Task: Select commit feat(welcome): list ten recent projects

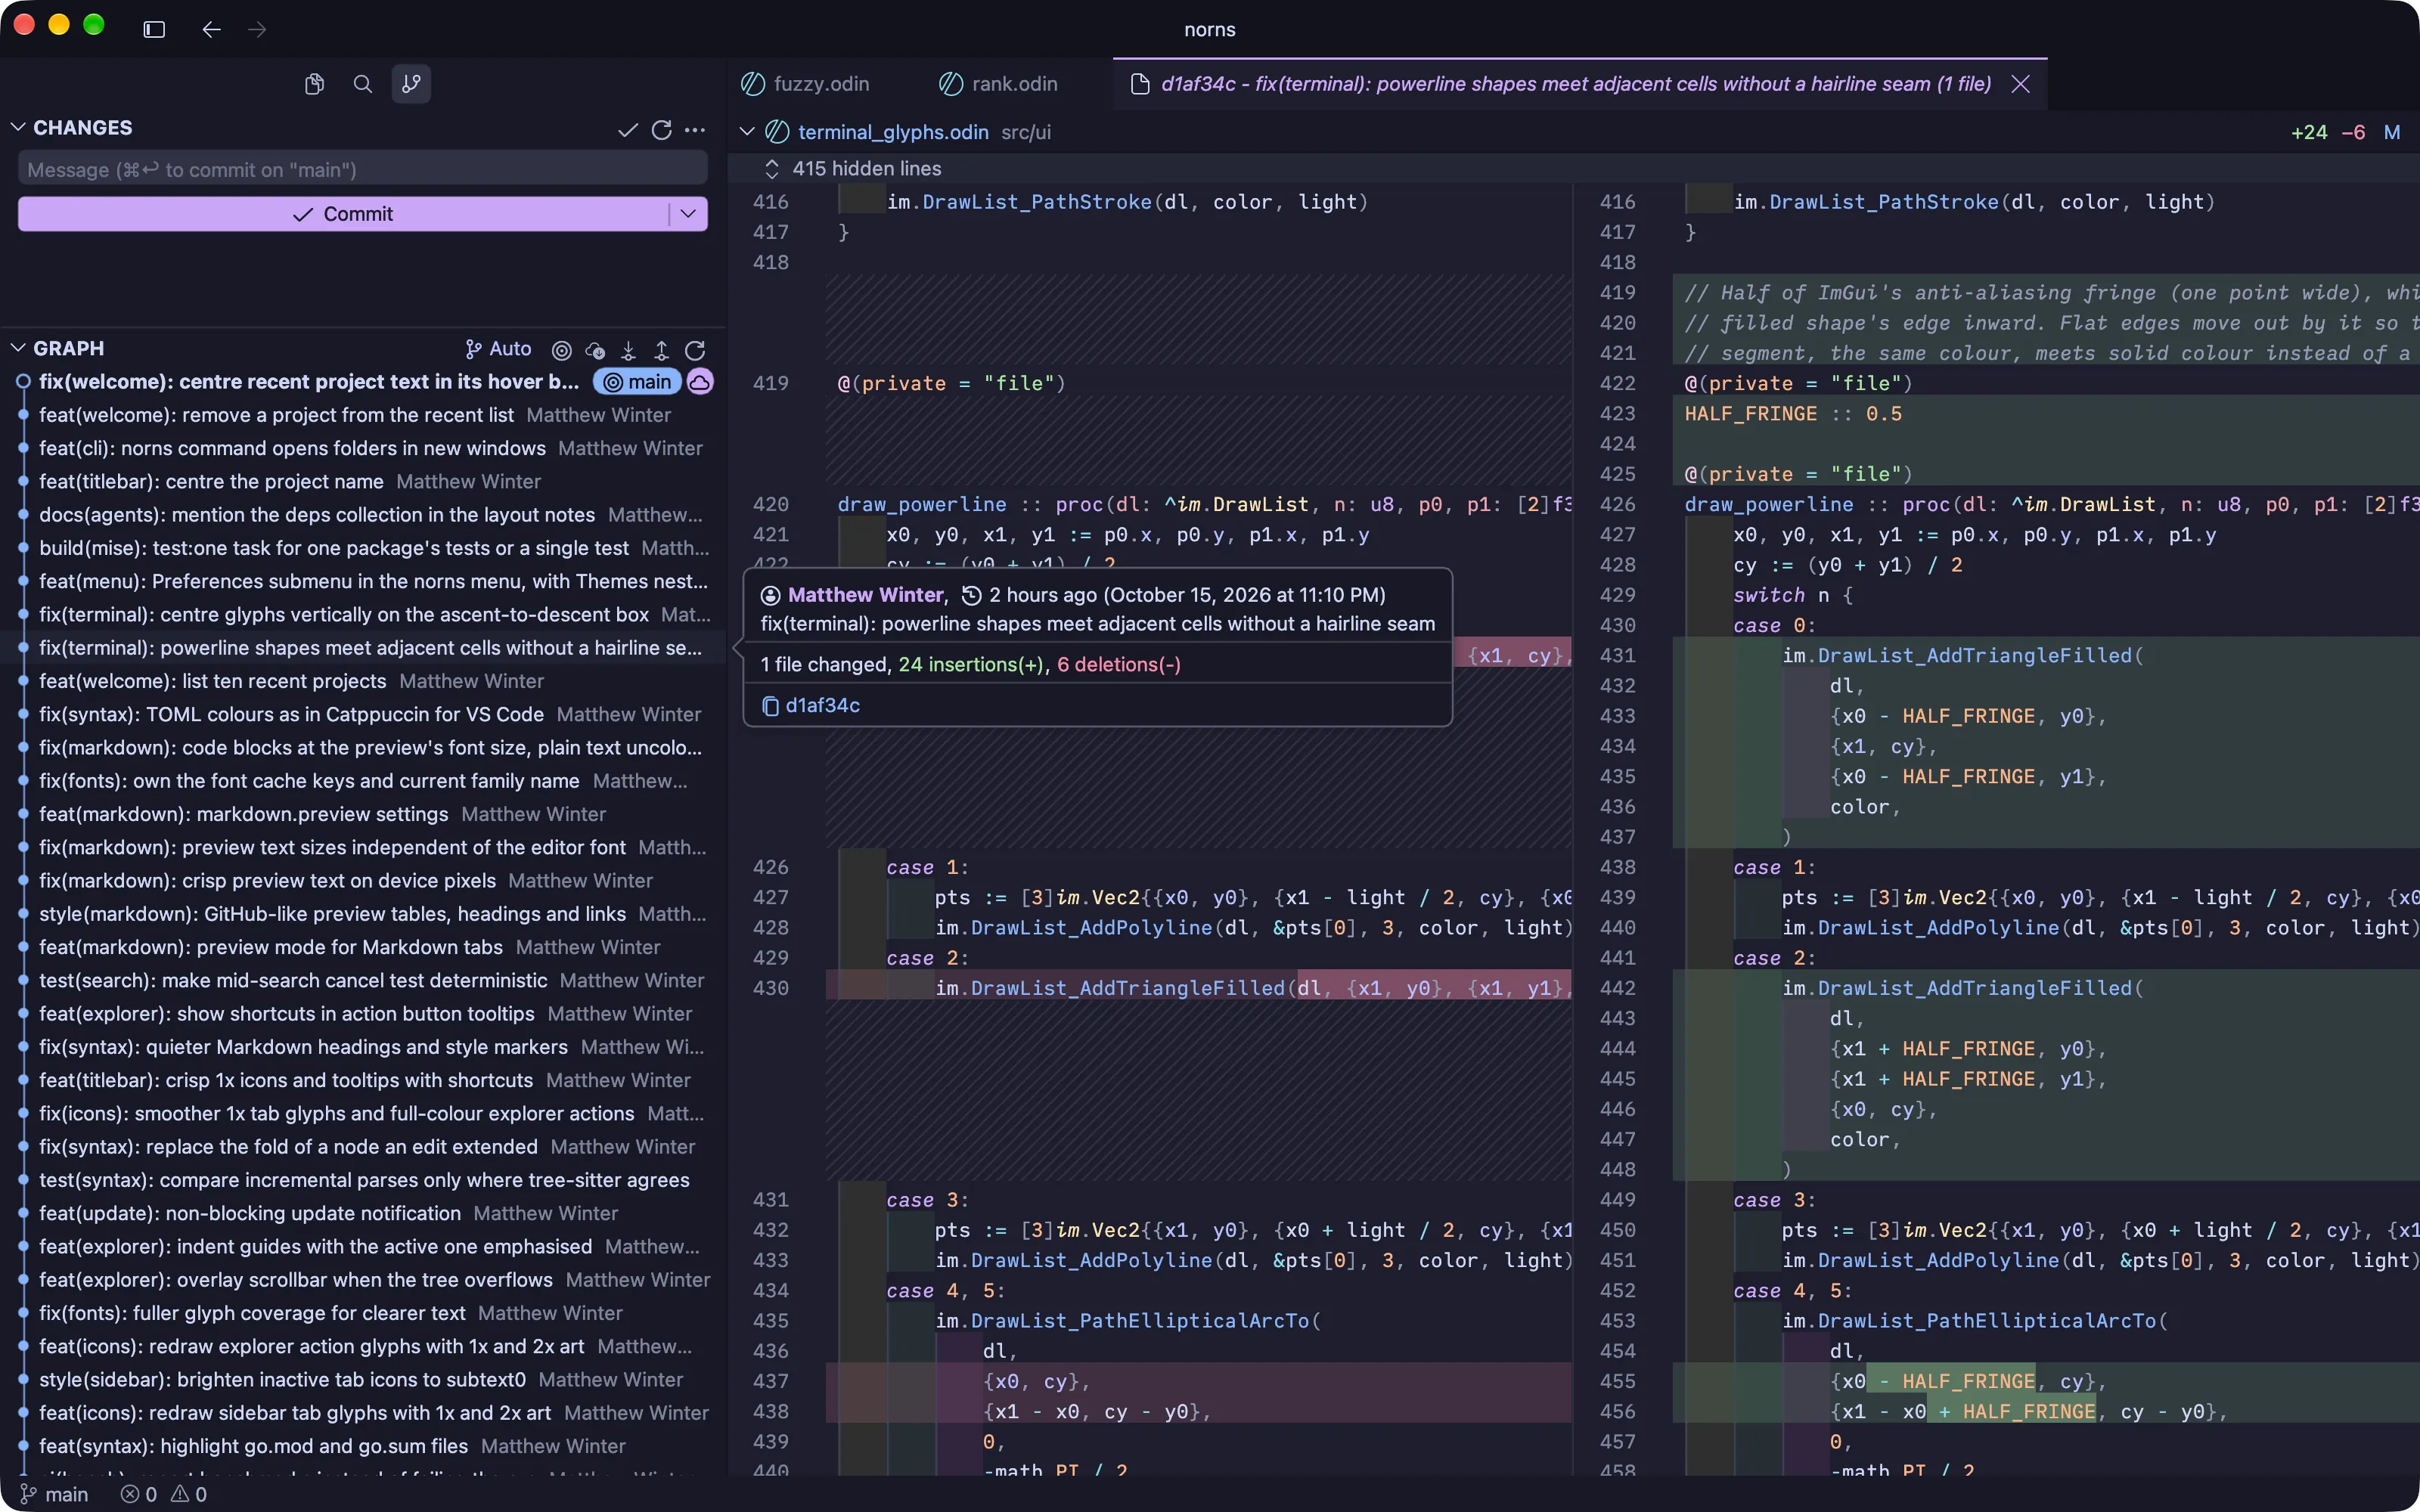Action: tap(363, 681)
